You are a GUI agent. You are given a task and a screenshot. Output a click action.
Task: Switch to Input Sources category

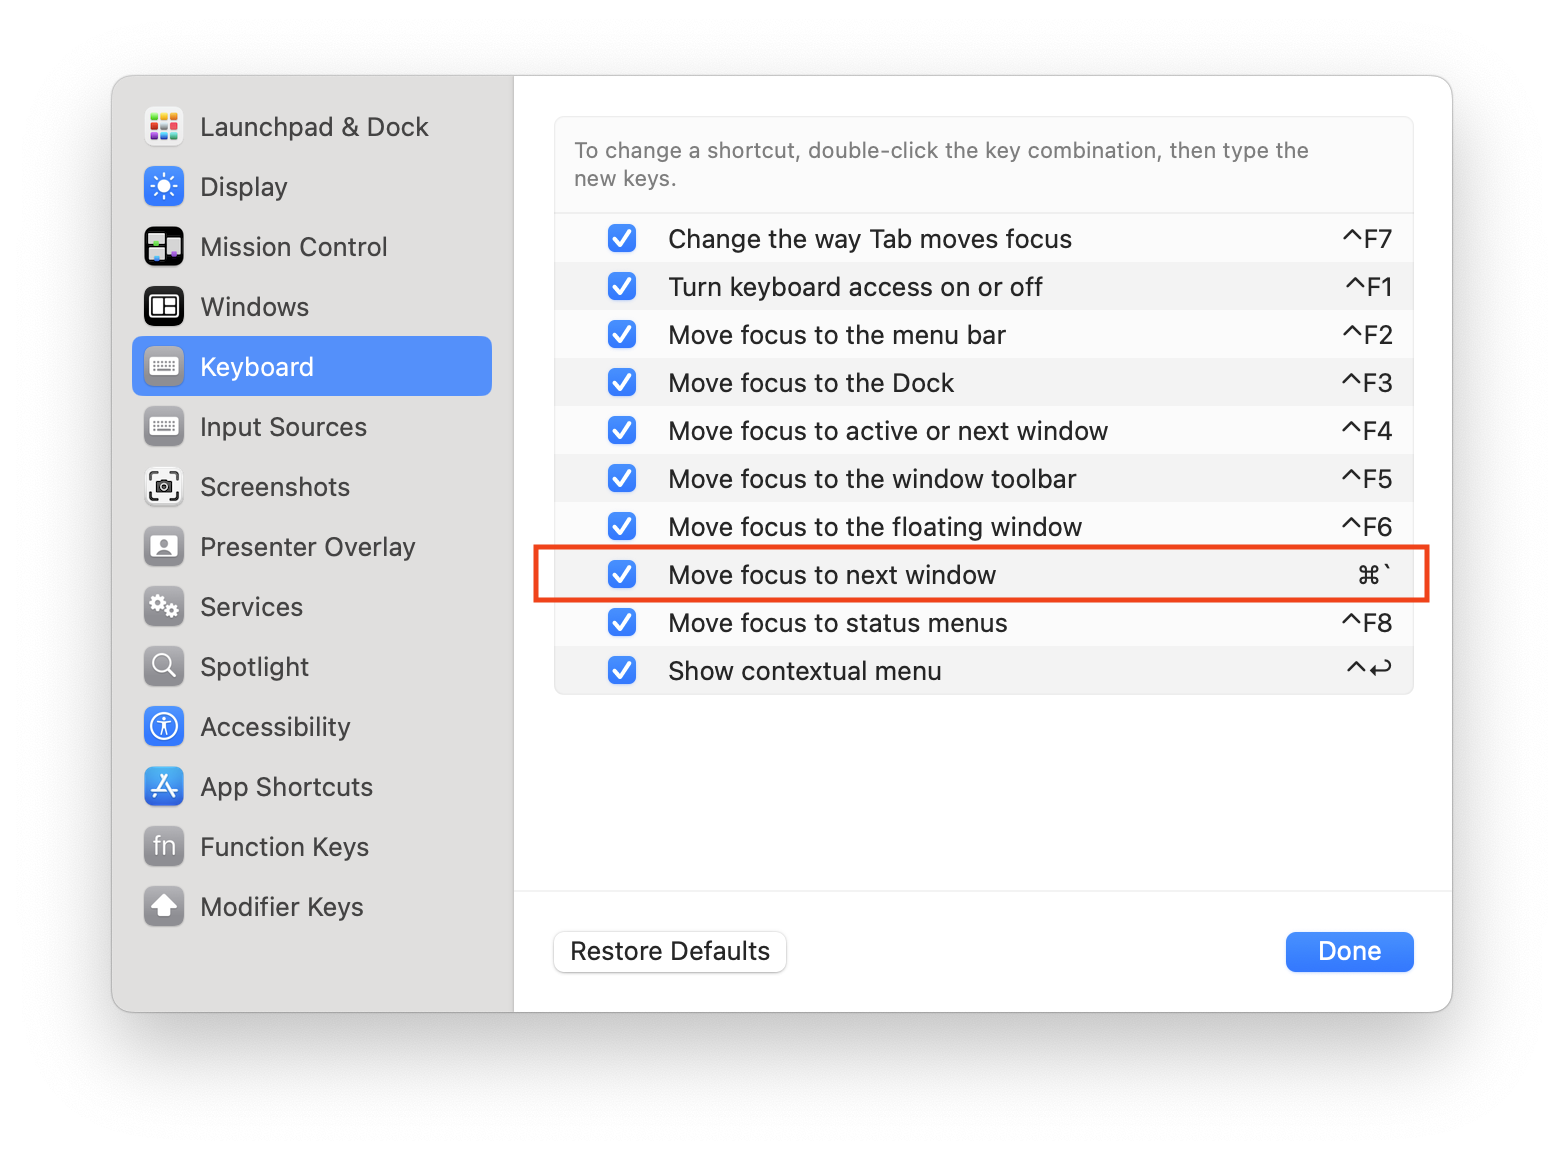point(283,427)
